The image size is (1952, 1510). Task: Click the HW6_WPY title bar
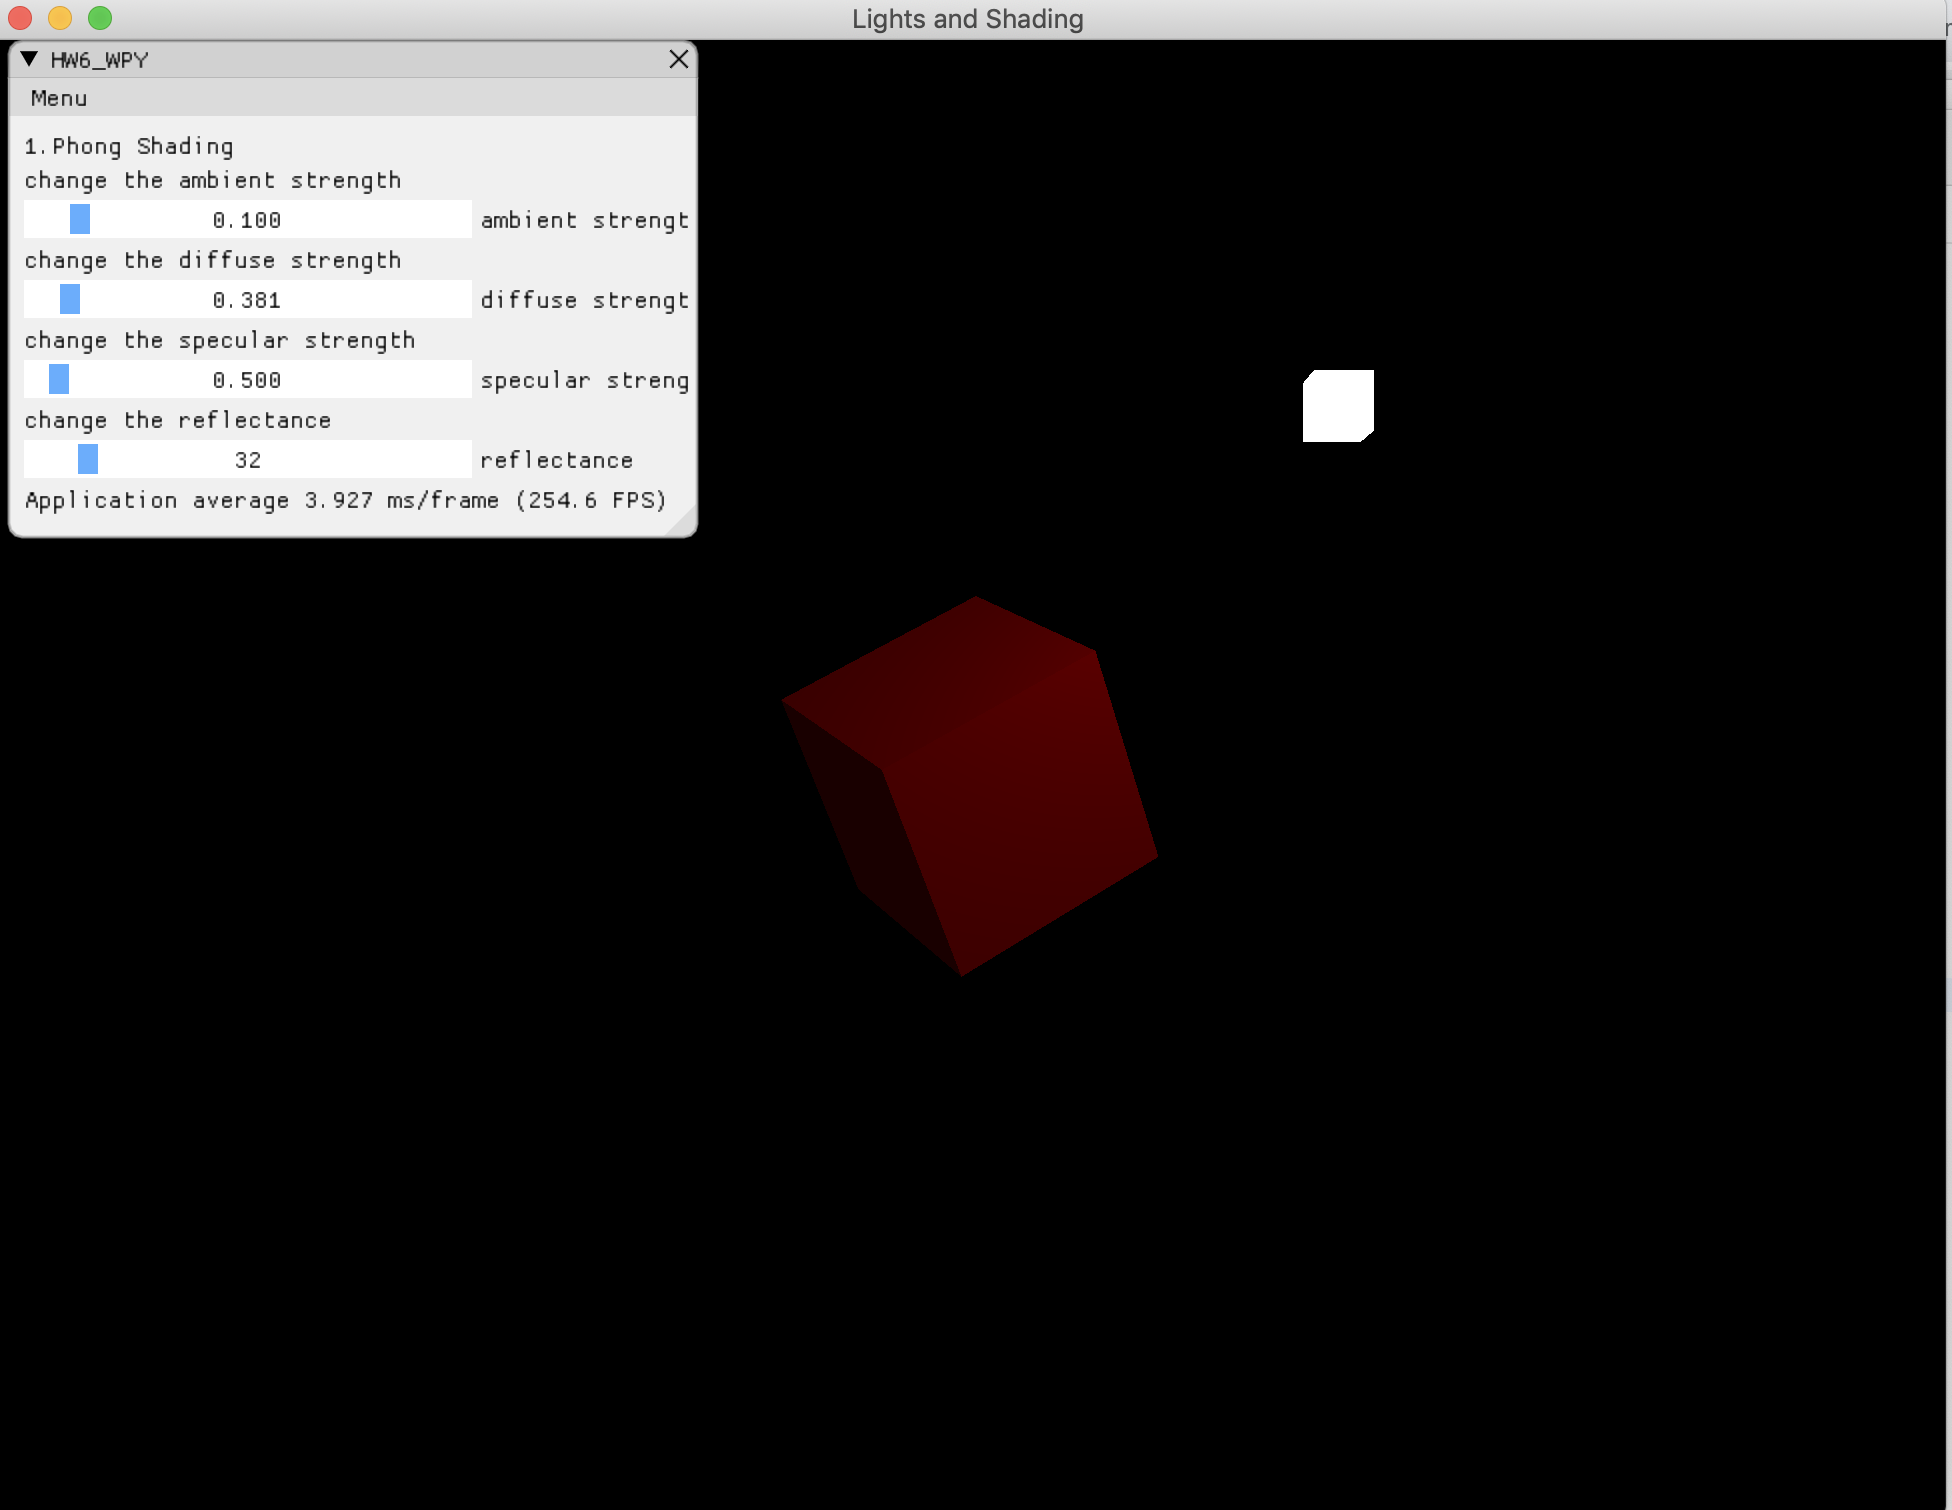(x=350, y=59)
